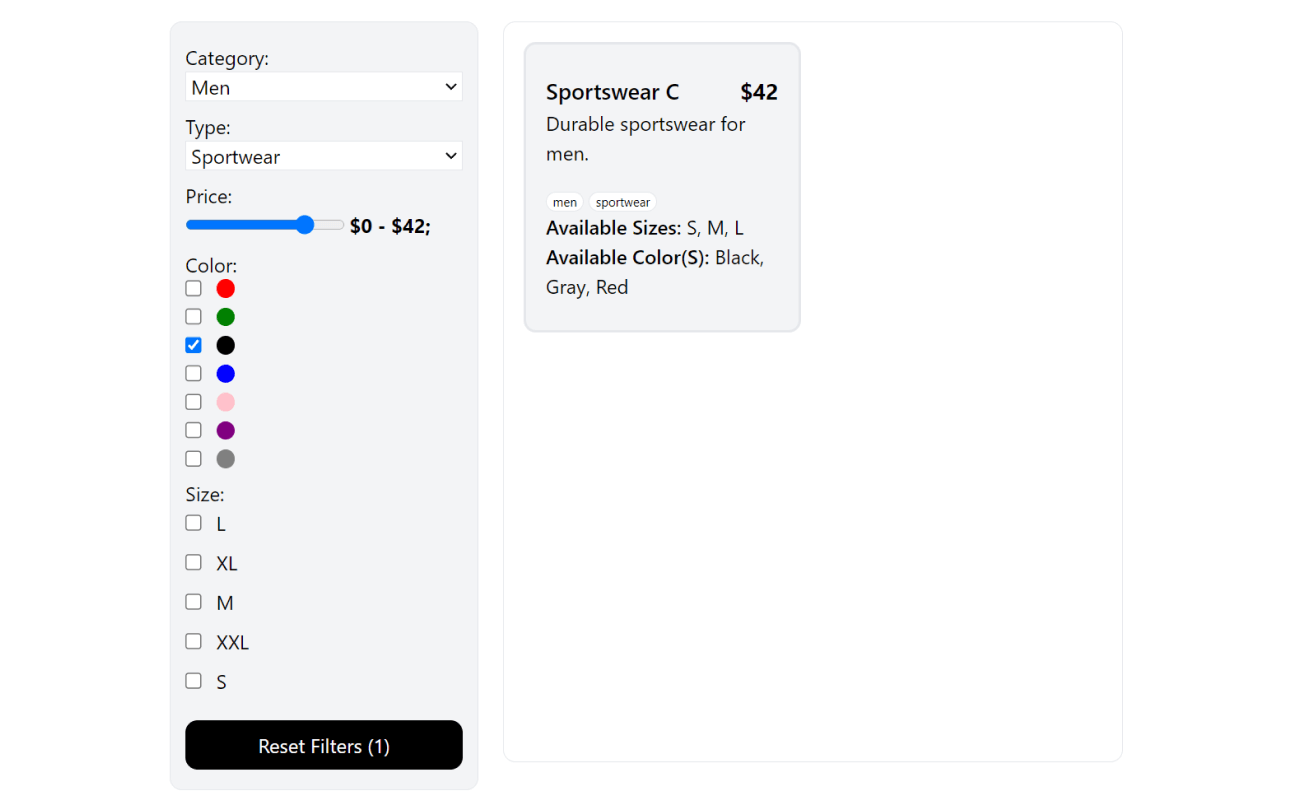
Task: Open the Sportswear C product card title
Action: (x=612, y=93)
